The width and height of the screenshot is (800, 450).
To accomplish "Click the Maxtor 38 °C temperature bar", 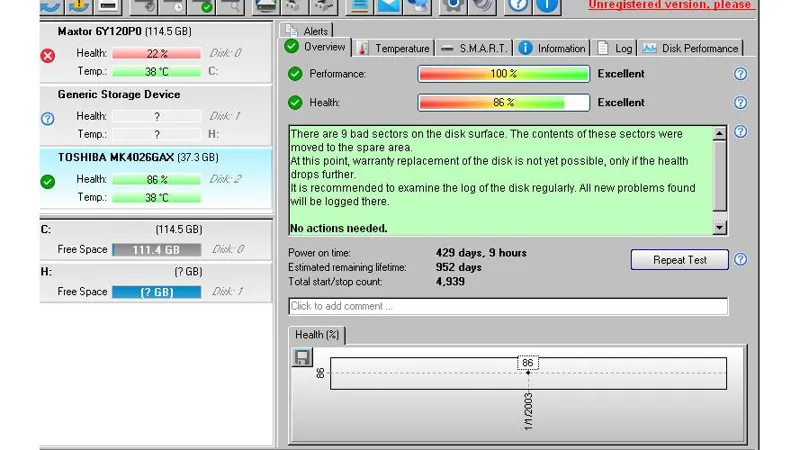I will point(157,71).
